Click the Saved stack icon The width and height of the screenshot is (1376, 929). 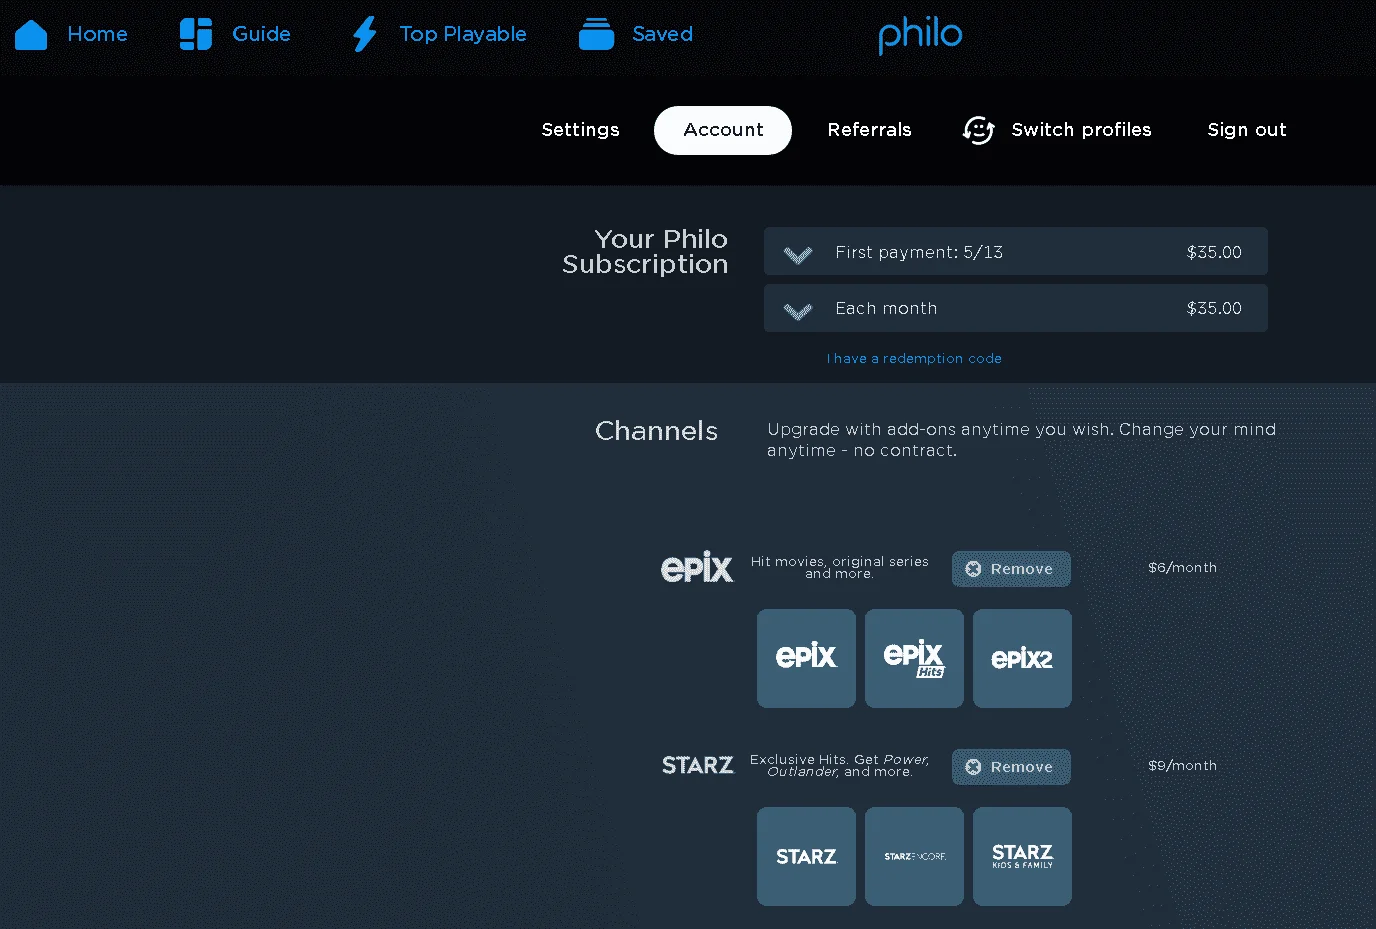(596, 34)
